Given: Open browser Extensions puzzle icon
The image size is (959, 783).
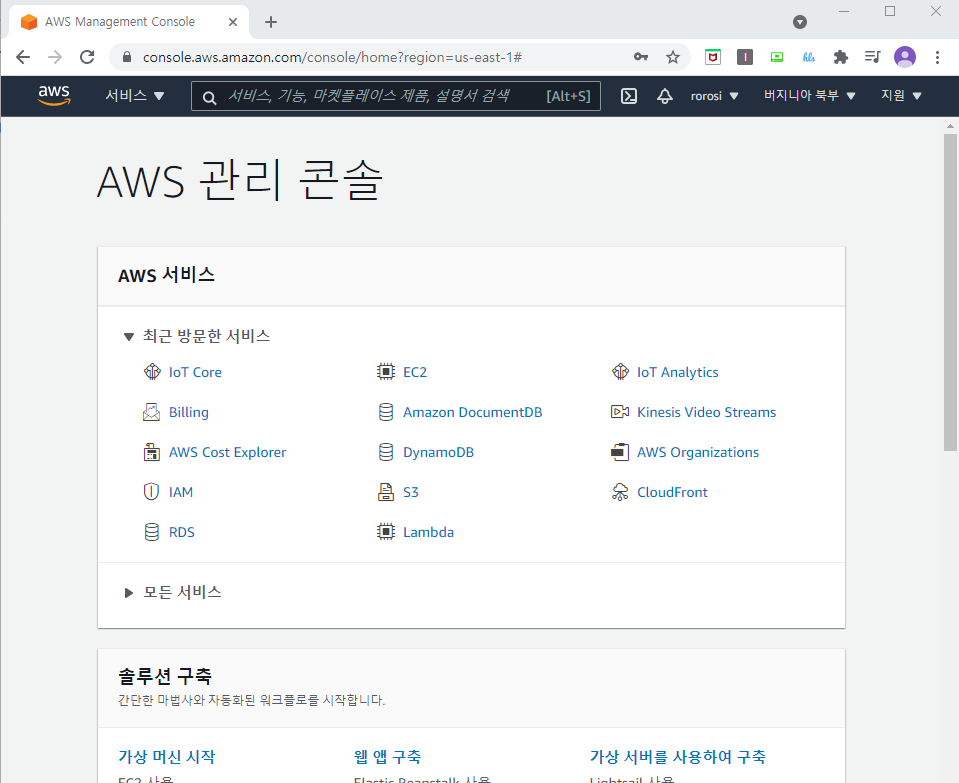Looking at the screenshot, I should [841, 57].
